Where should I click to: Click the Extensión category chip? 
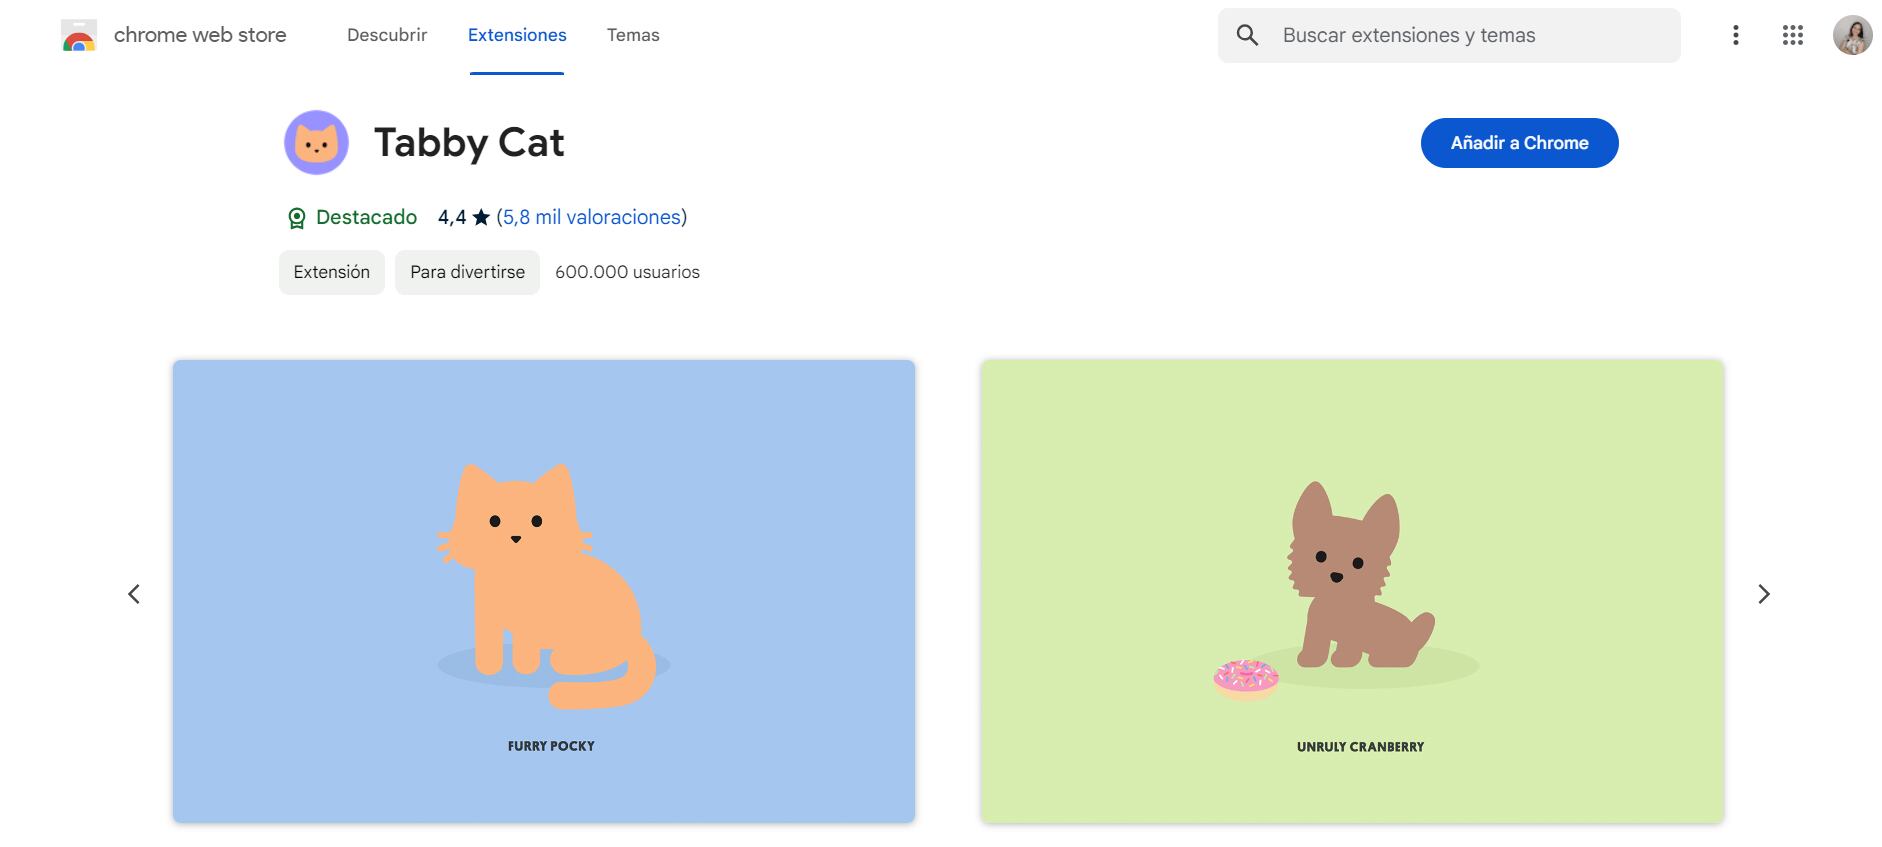click(x=331, y=272)
